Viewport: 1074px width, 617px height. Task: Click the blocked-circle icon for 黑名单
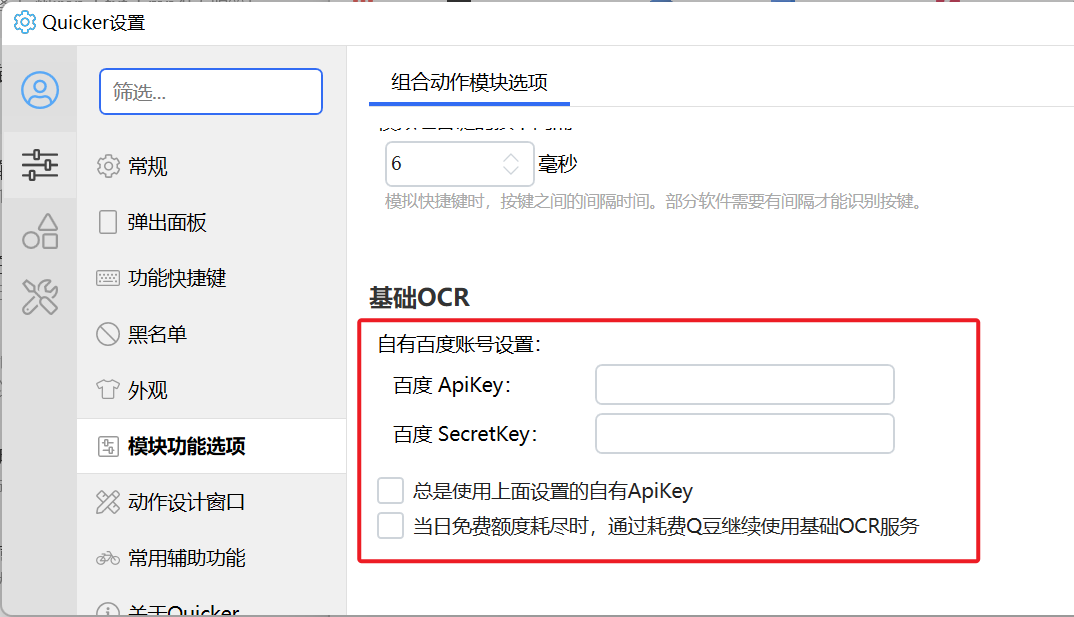(108, 333)
